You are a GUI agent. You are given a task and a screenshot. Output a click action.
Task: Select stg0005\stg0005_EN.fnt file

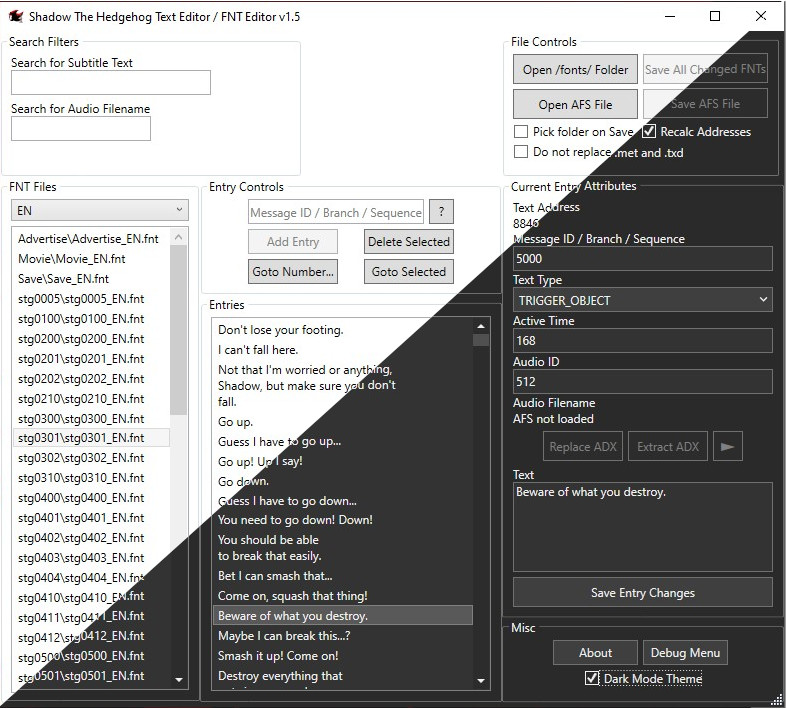(x=91, y=299)
